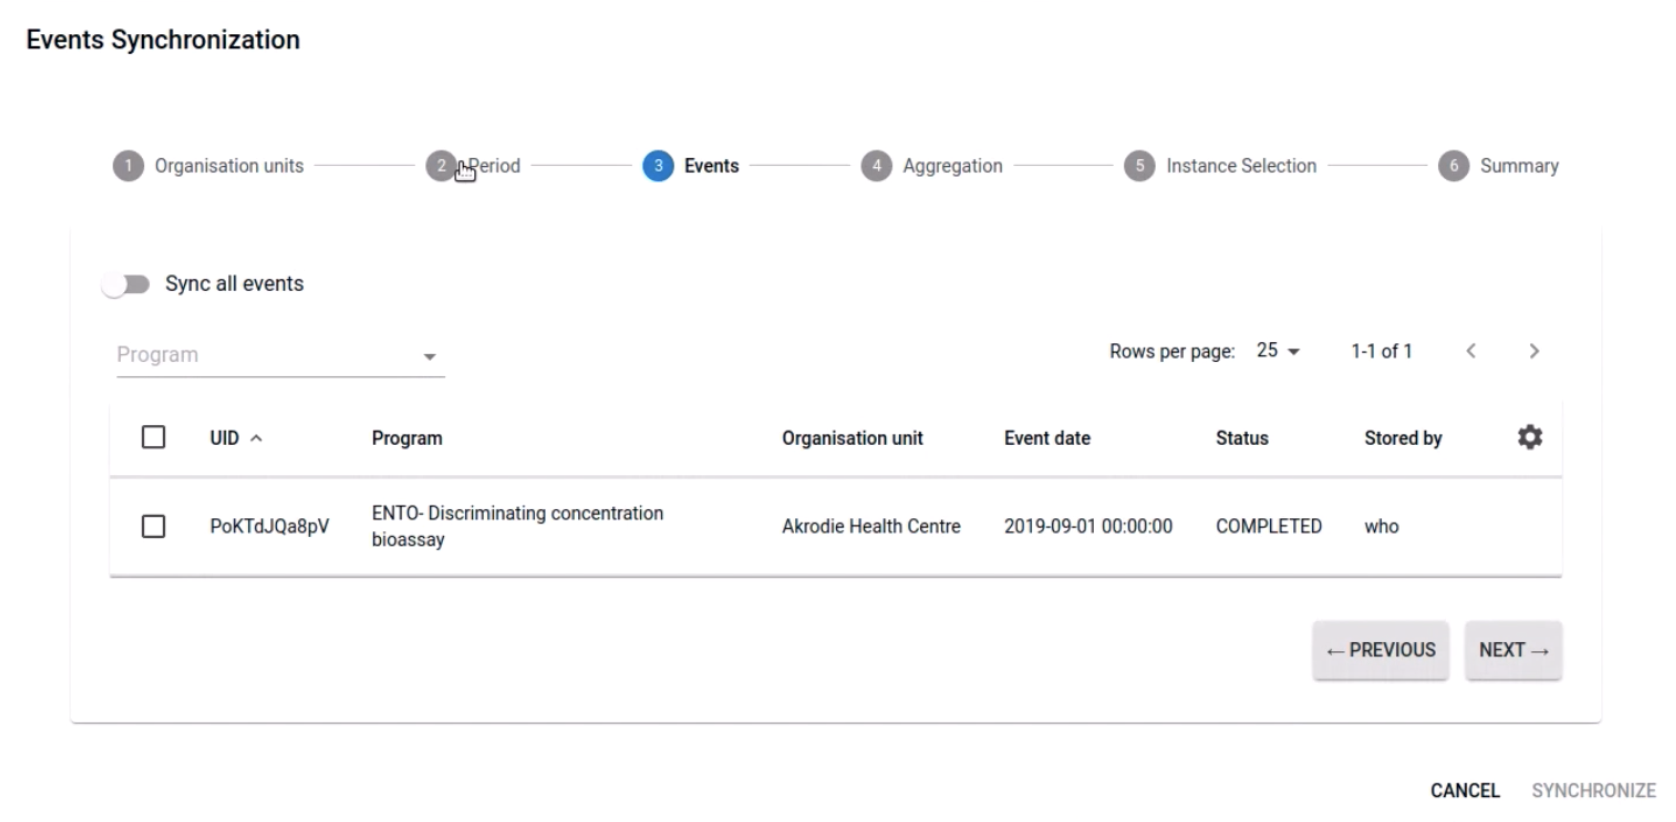
Task: Go to the next table page chevron
Action: (x=1534, y=351)
